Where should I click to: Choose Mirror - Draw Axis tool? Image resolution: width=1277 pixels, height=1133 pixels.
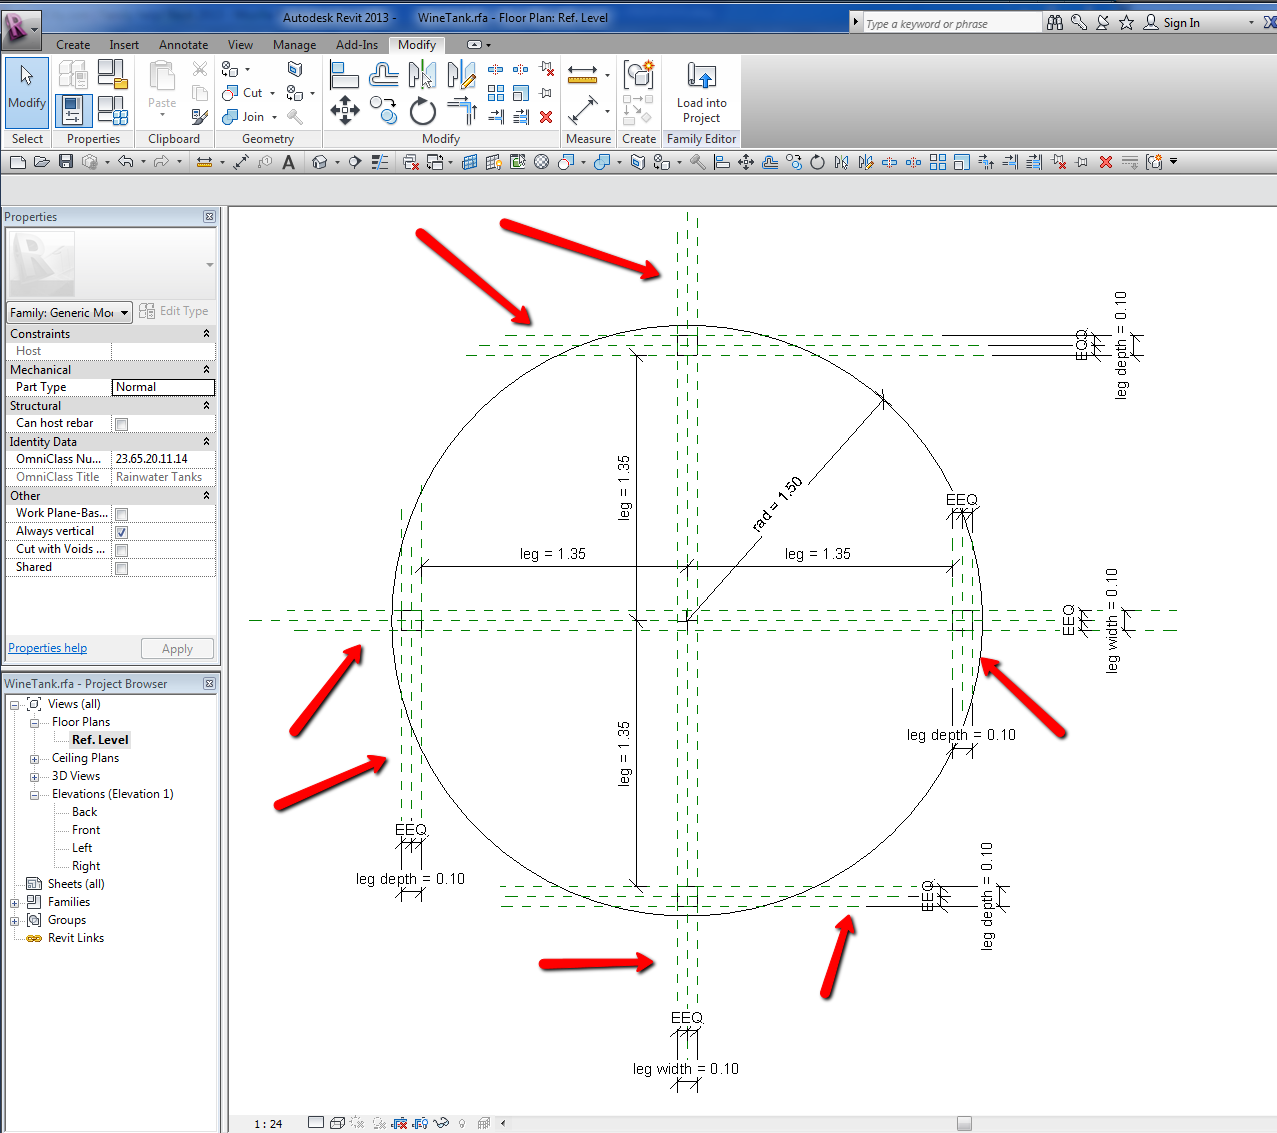click(x=461, y=75)
